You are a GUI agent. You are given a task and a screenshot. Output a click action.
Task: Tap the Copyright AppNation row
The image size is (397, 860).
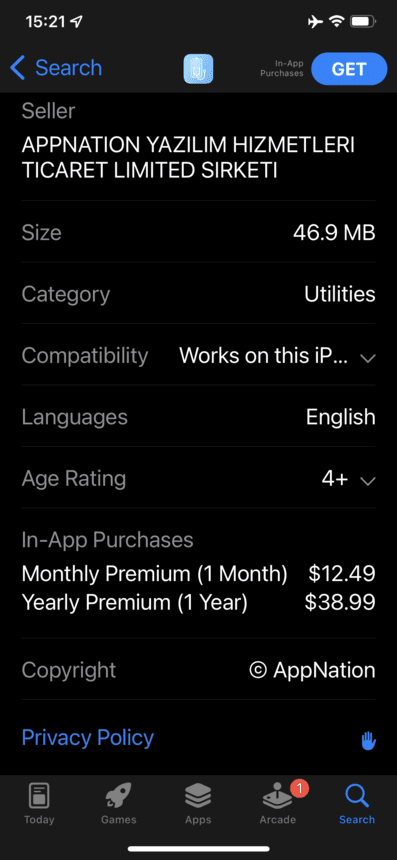click(198, 670)
